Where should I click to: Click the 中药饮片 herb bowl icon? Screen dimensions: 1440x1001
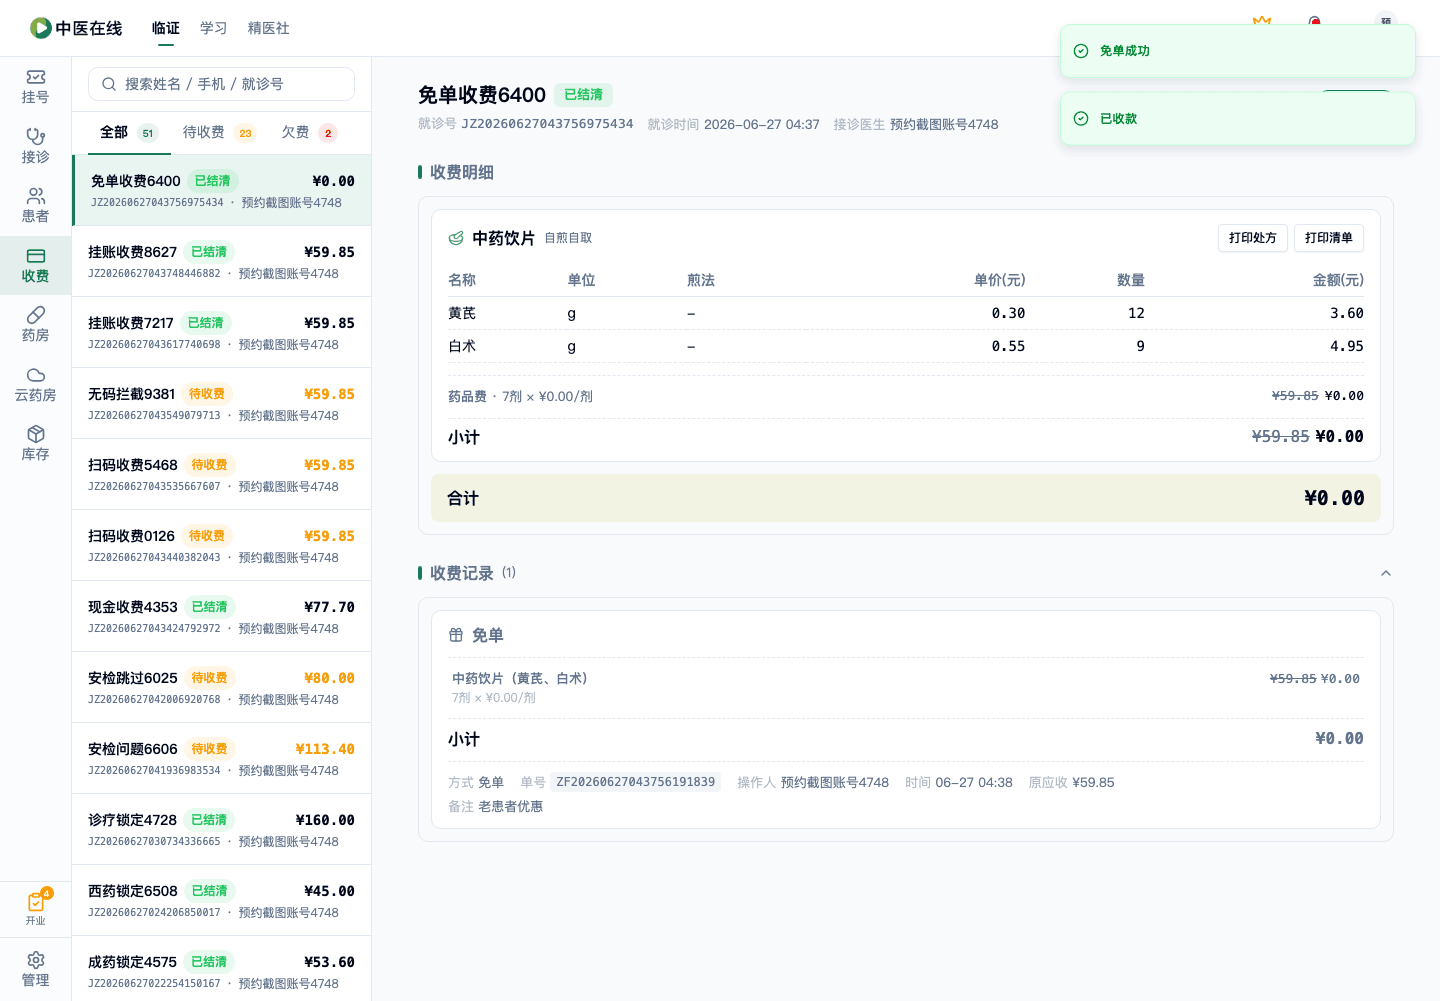click(456, 238)
